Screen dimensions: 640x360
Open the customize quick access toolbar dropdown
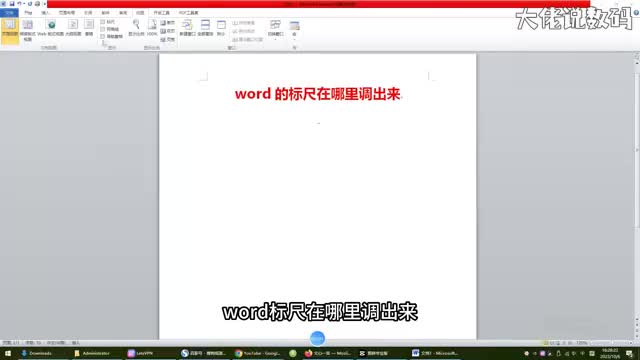[x=44, y=4]
